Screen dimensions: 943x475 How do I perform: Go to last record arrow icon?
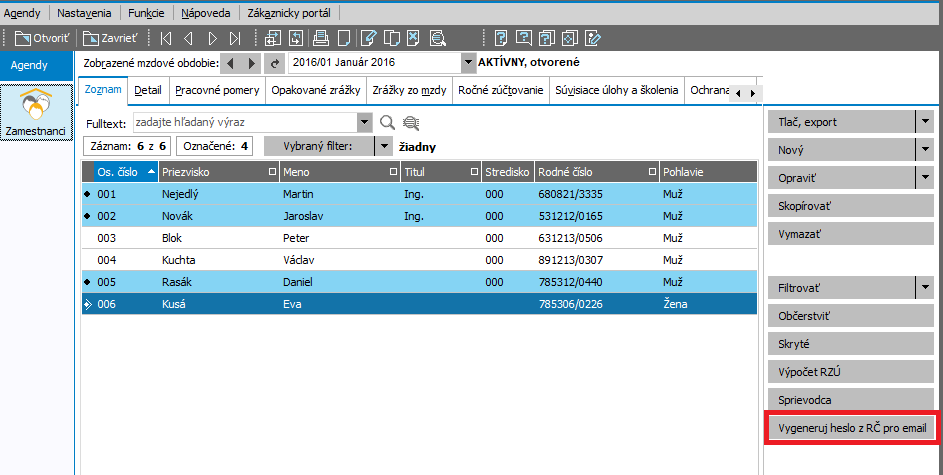click(235, 38)
